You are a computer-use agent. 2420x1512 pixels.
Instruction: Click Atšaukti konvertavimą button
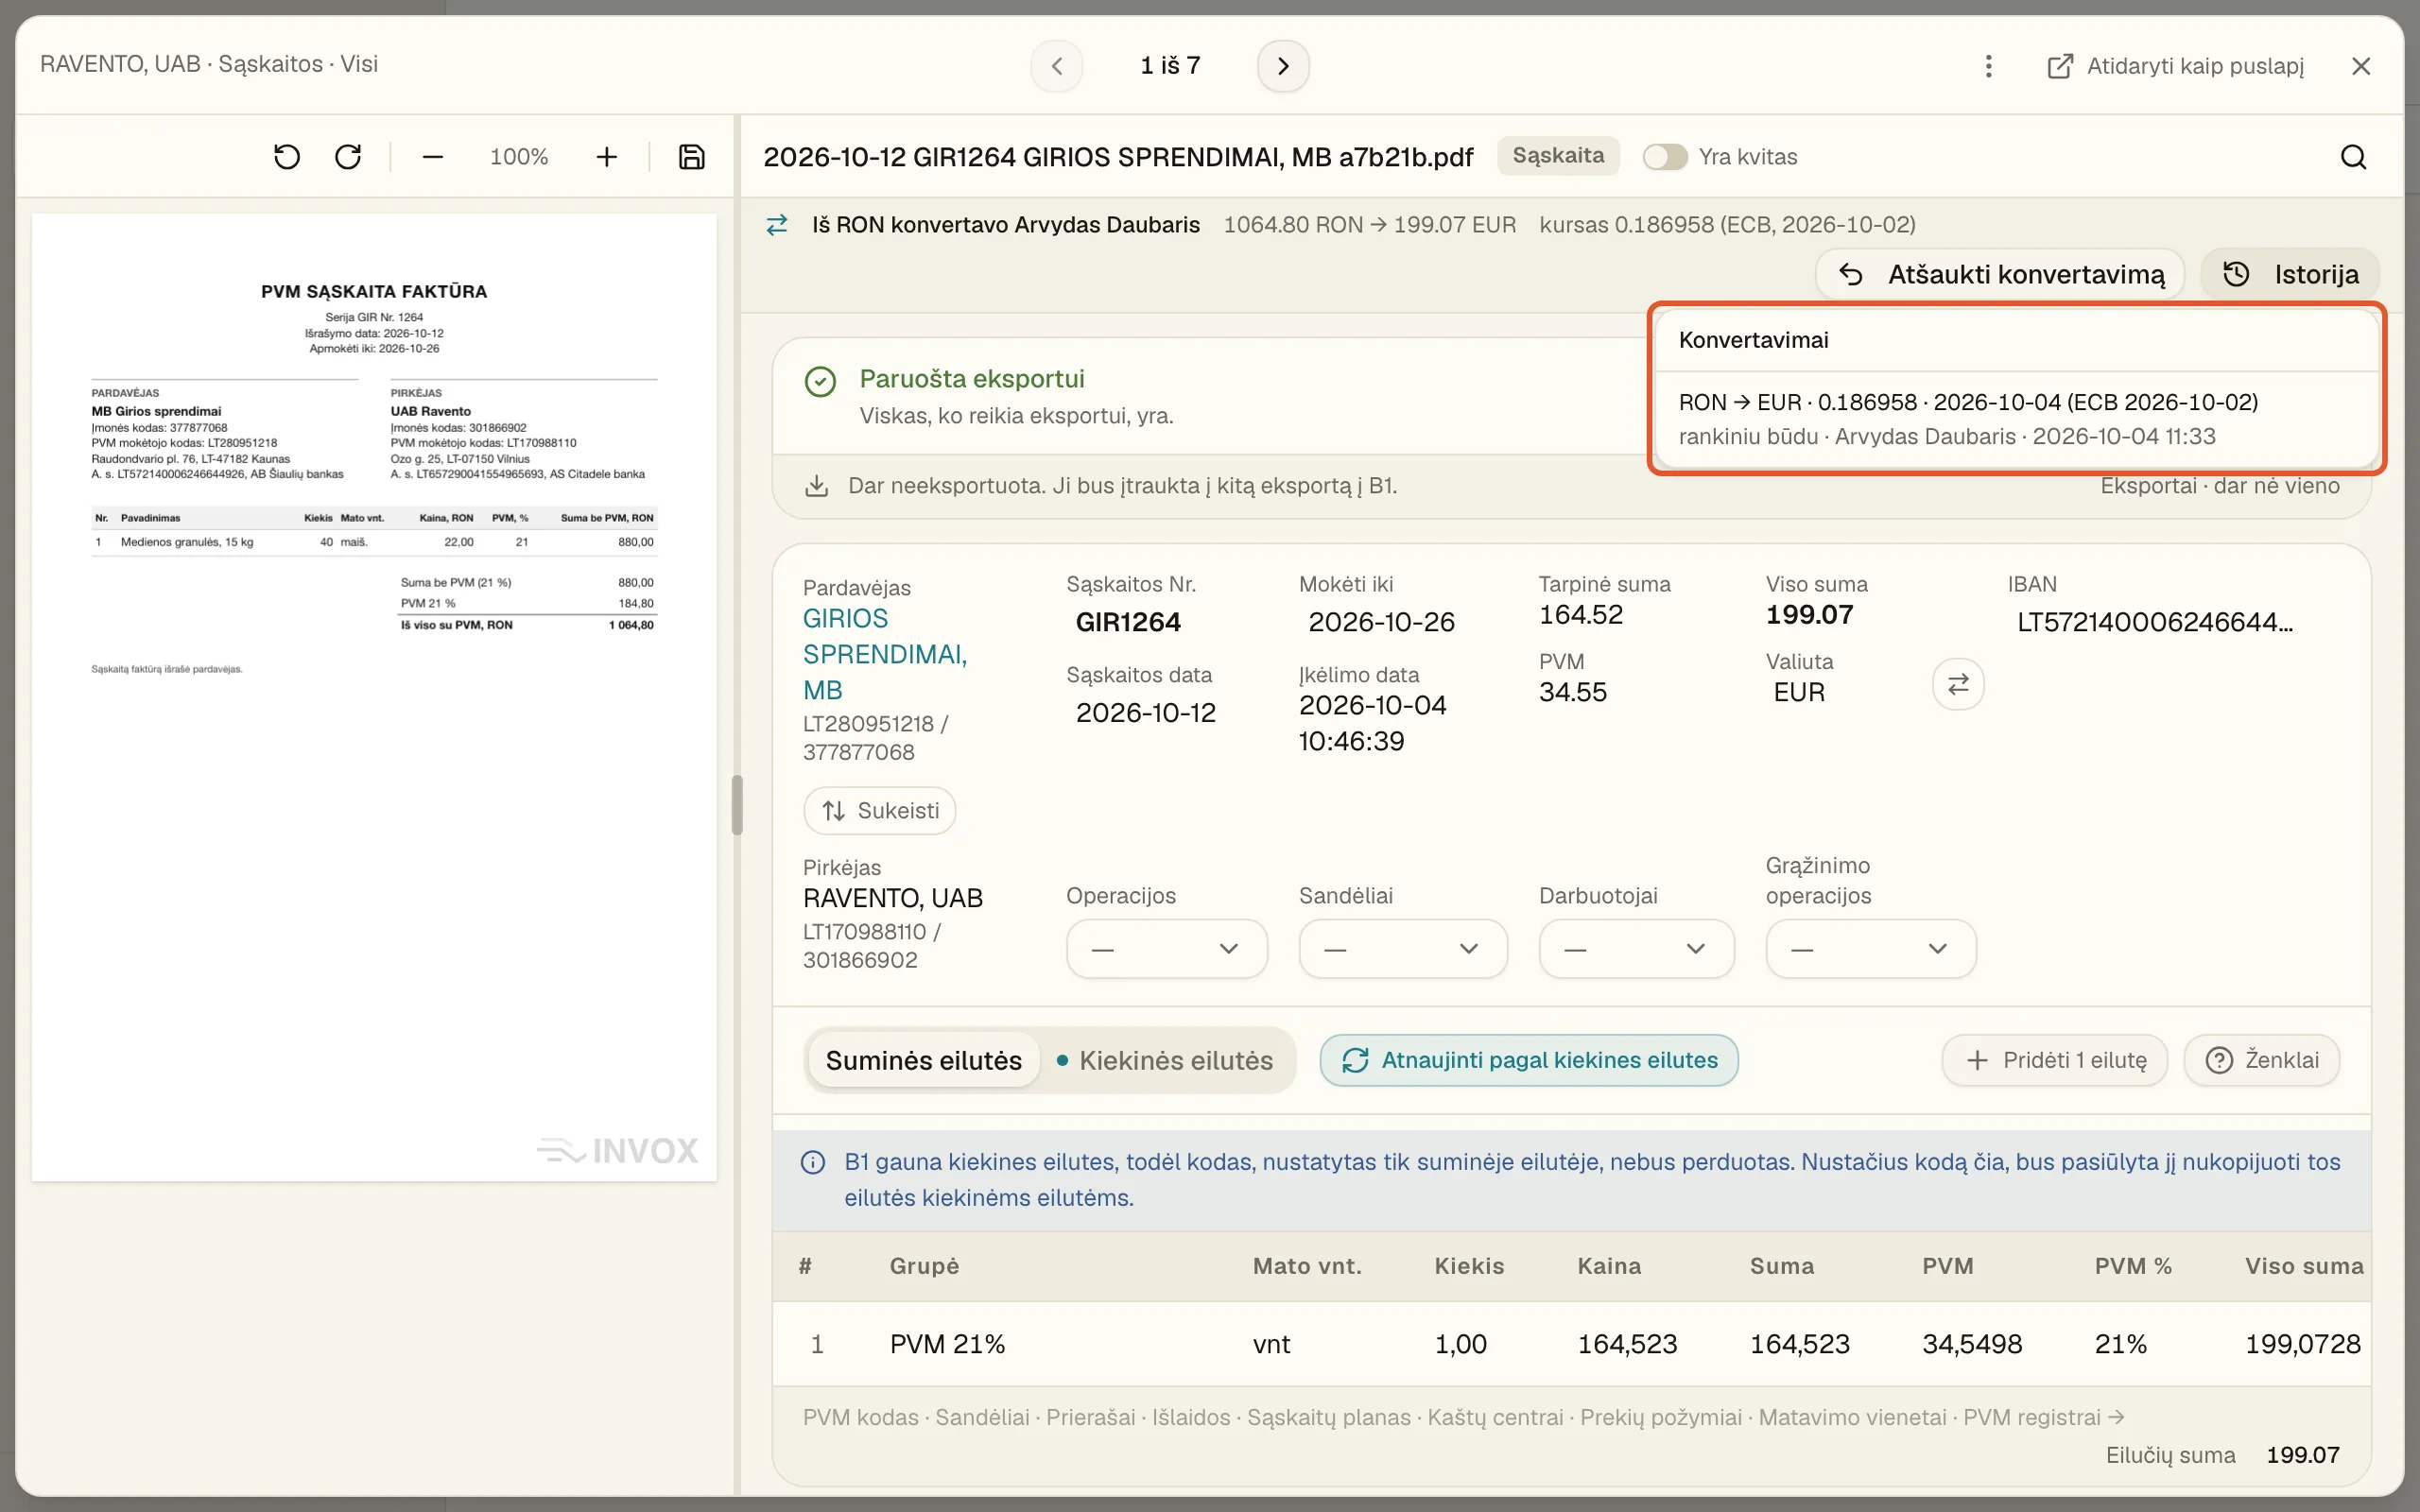coord(2000,274)
